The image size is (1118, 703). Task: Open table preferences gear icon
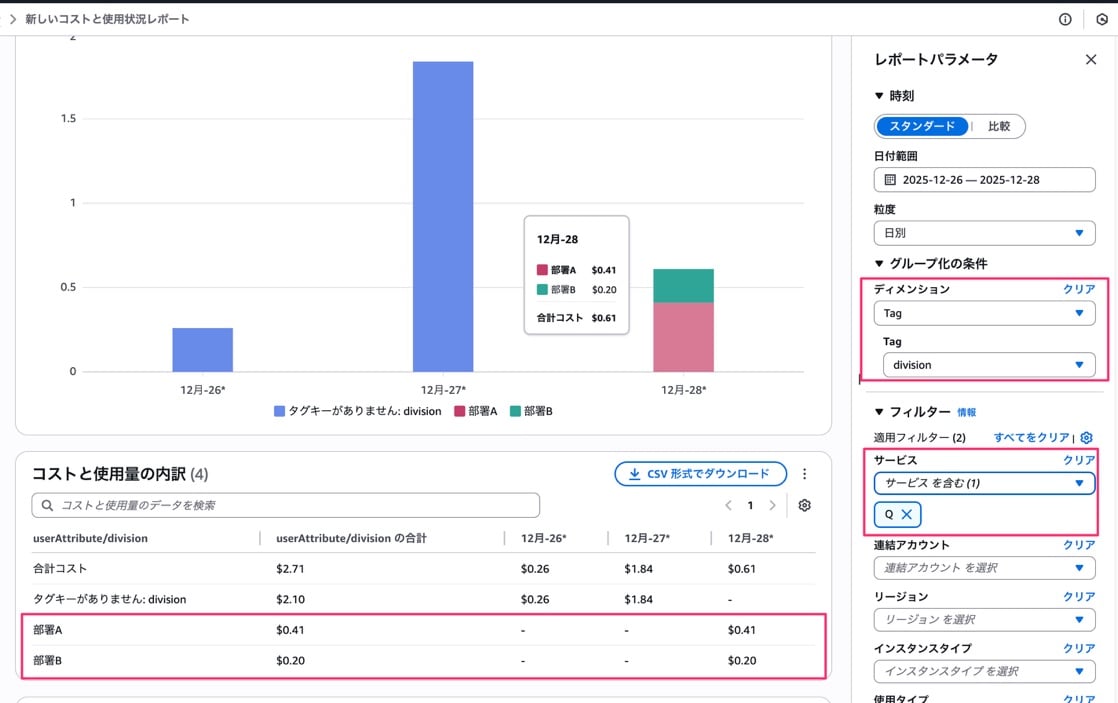point(804,505)
